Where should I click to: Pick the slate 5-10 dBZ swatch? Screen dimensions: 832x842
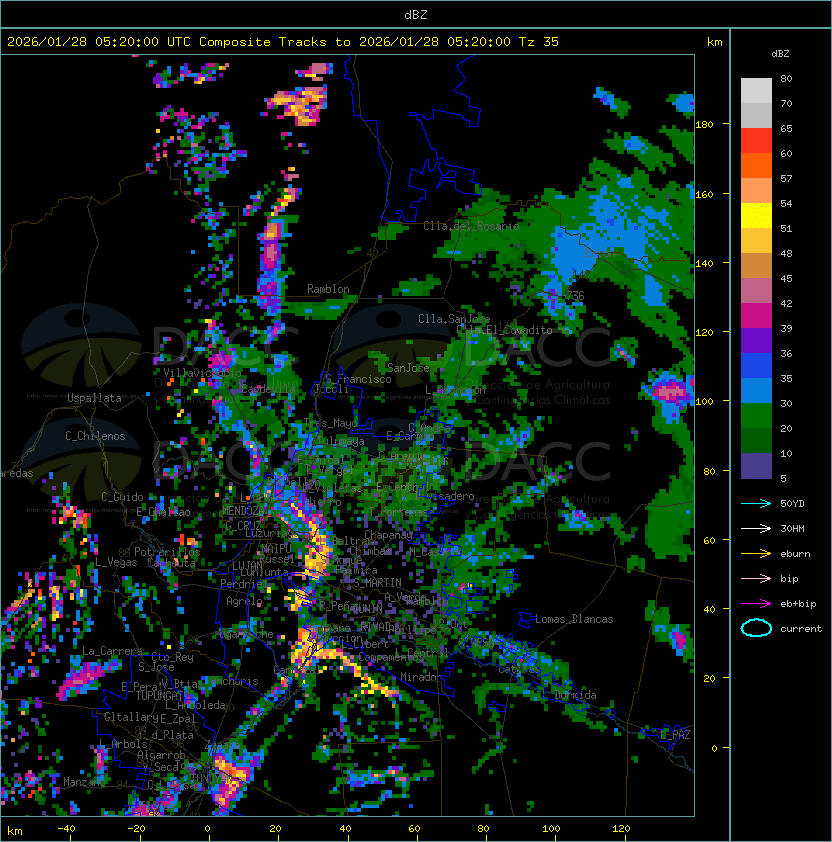click(x=756, y=466)
